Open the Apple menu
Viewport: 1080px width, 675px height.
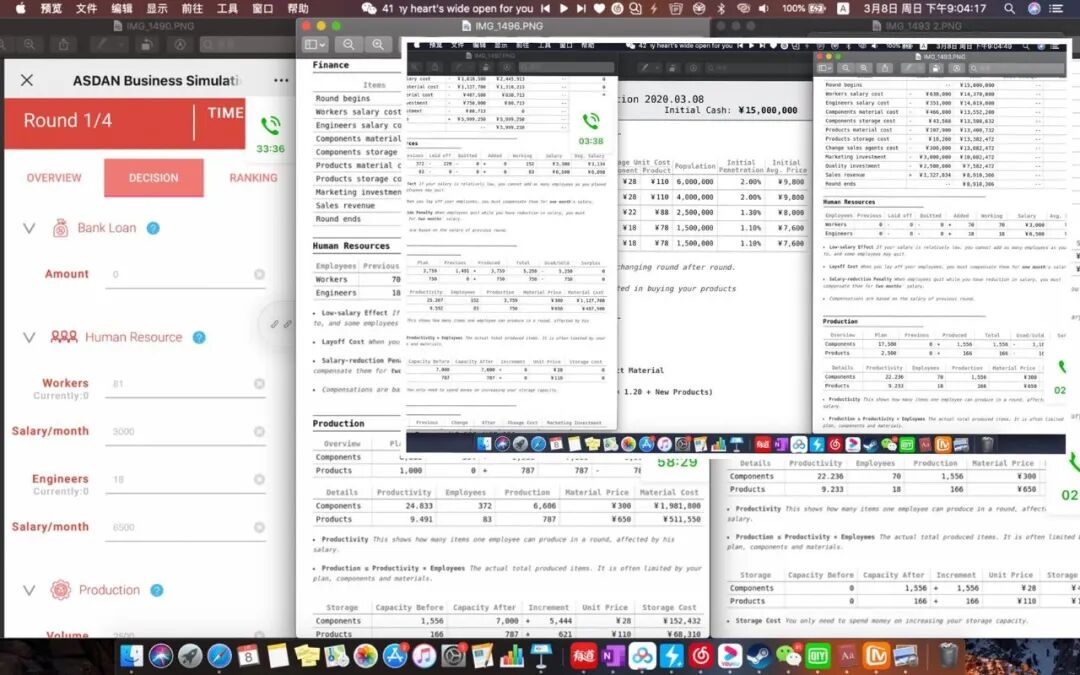coord(20,8)
